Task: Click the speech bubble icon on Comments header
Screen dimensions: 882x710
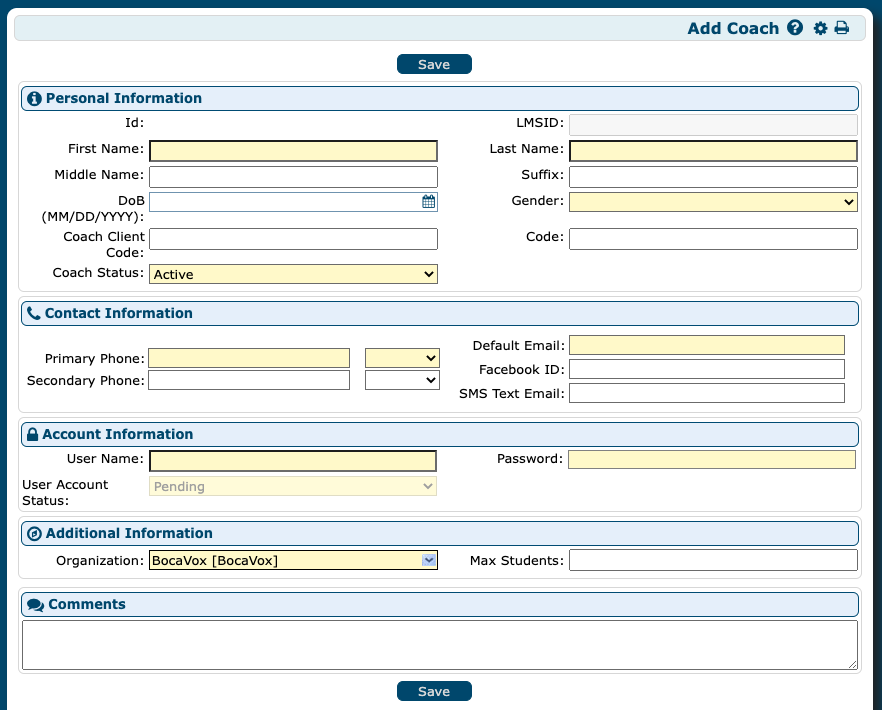Action: (x=34, y=604)
